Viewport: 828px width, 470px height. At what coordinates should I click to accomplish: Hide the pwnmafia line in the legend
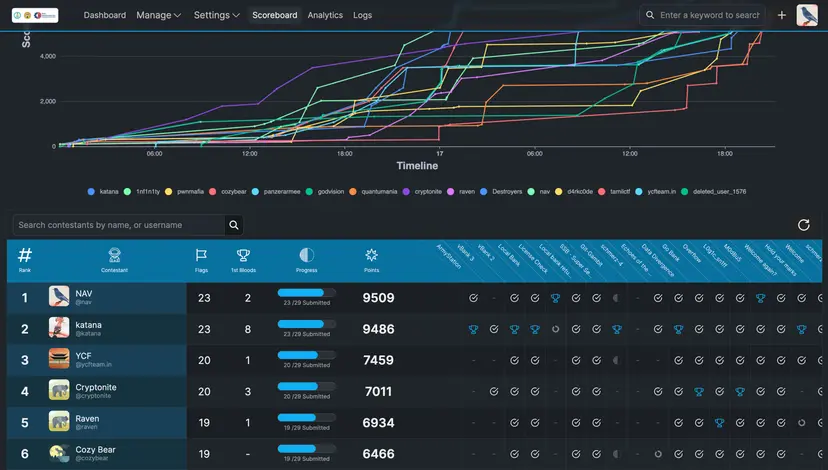(x=184, y=192)
